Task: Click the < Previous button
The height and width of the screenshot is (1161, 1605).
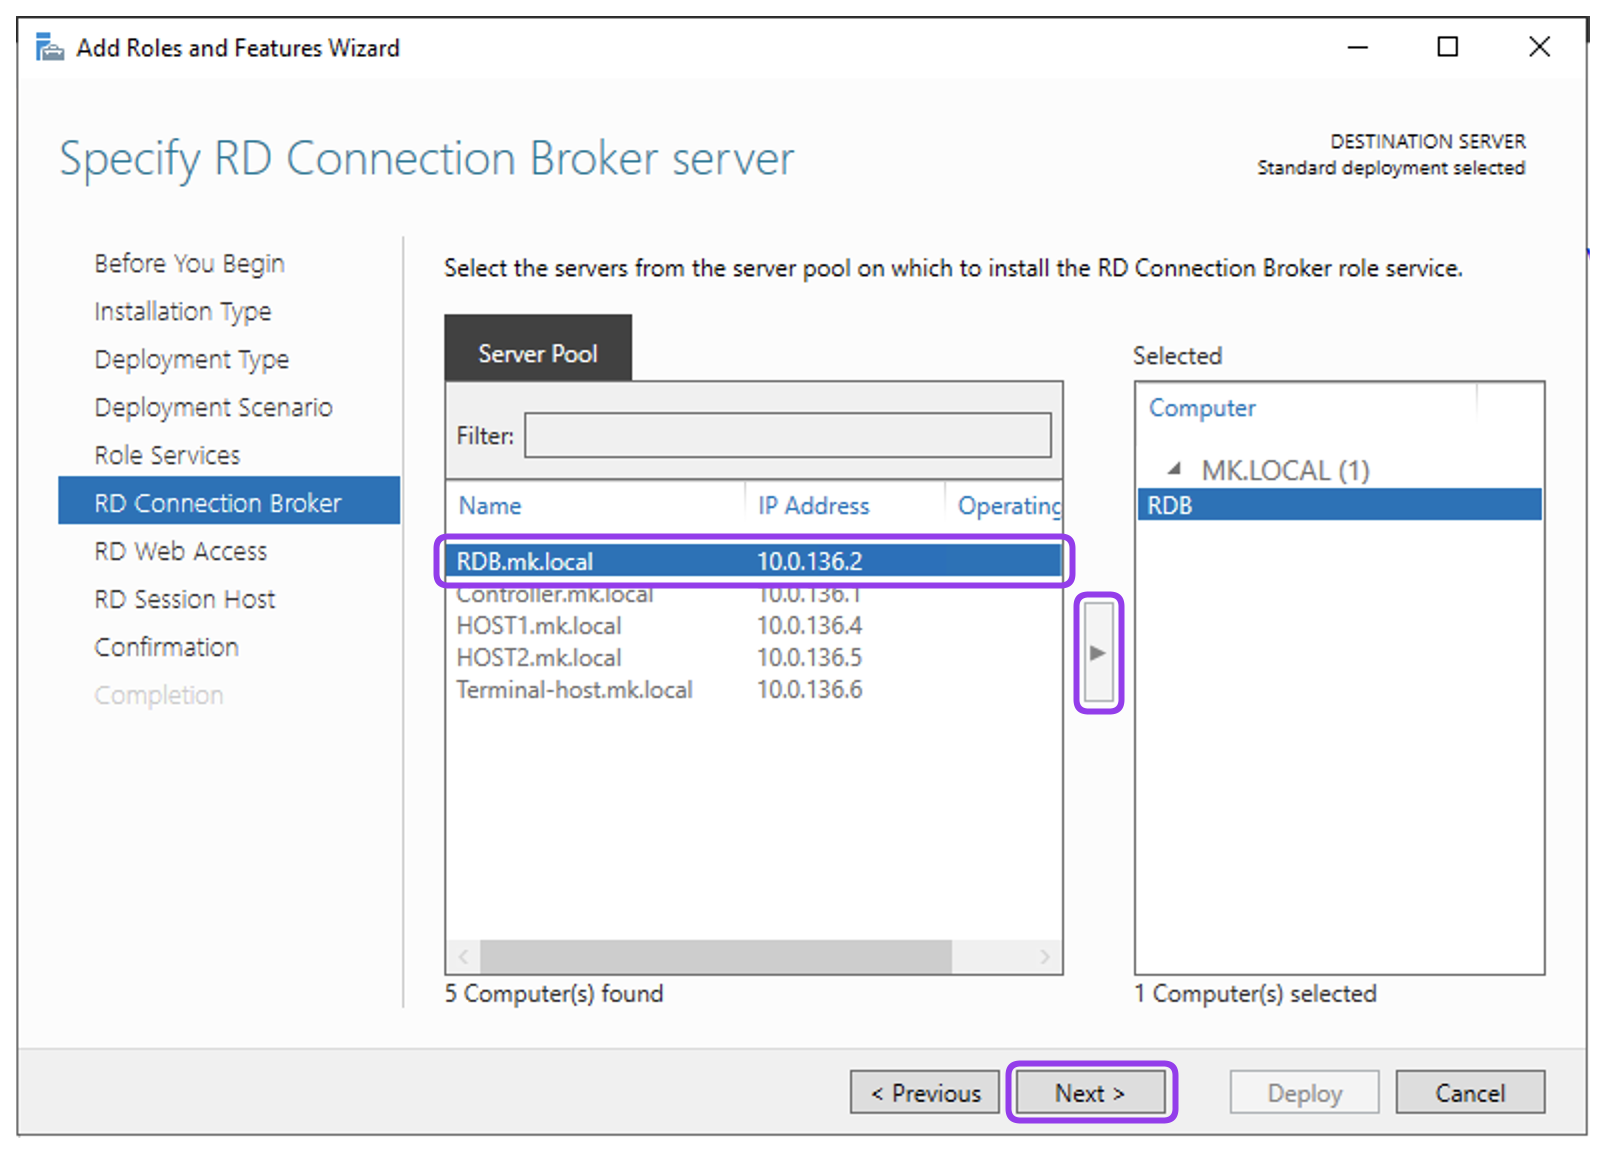Action: tap(925, 1092)
